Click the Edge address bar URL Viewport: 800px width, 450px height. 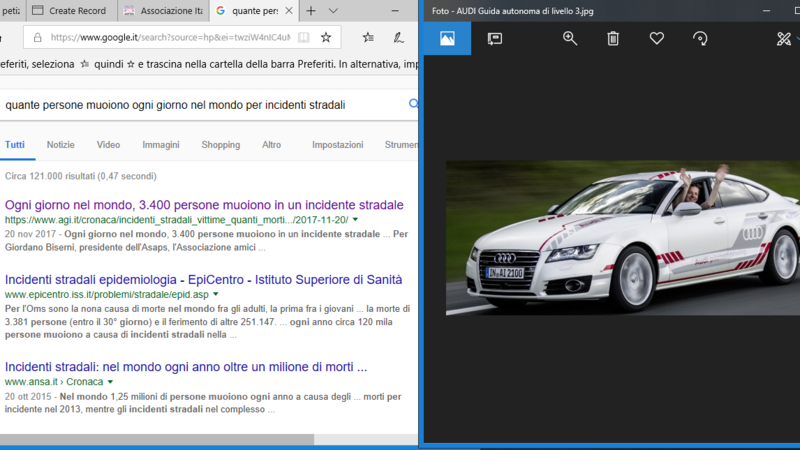170,37
